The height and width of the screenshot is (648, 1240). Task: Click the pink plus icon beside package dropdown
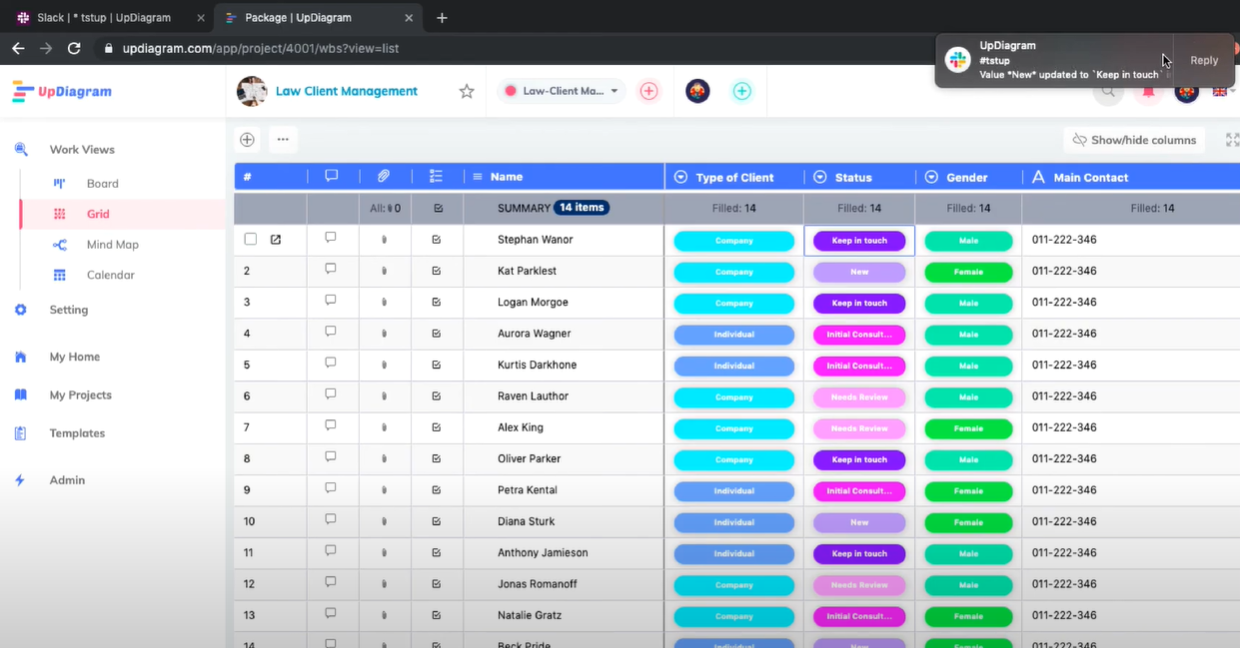tap(649, 91)
